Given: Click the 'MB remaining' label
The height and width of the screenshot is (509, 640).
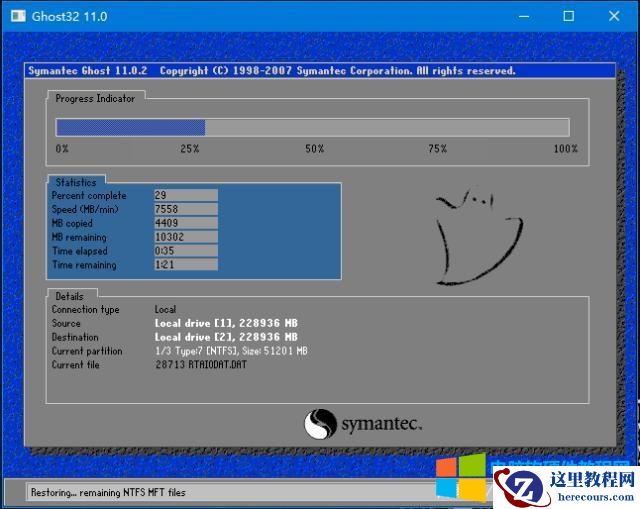Looking at the screenshot, I should click(x=79, y=237).
